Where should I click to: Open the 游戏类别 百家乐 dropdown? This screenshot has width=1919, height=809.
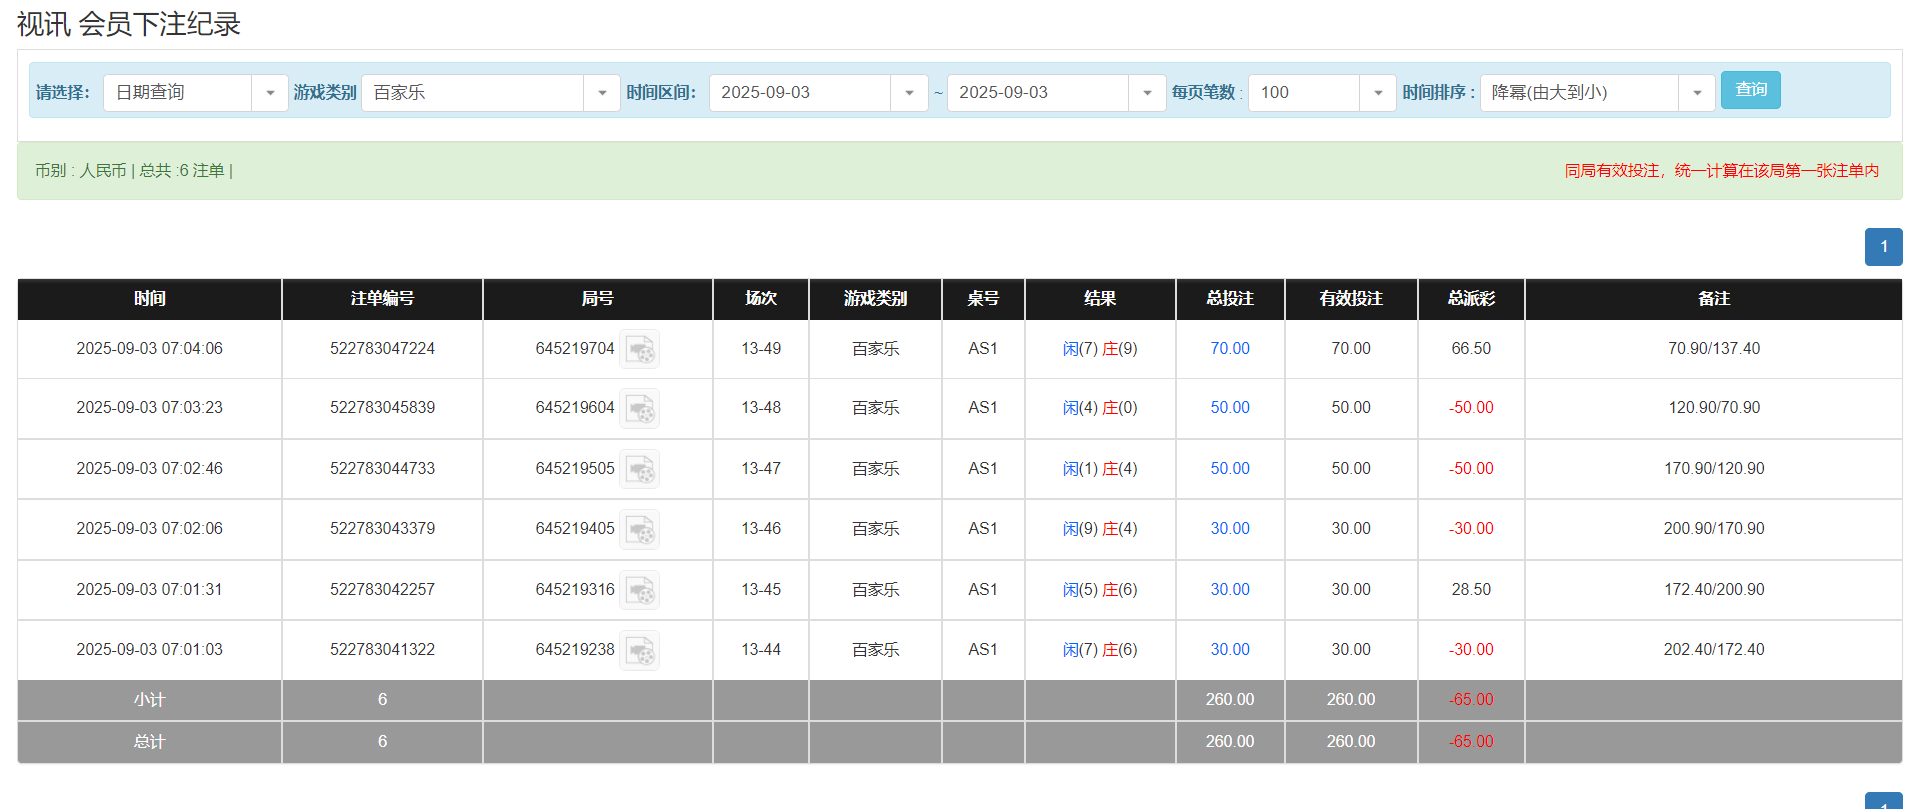[x=601, y=93]
